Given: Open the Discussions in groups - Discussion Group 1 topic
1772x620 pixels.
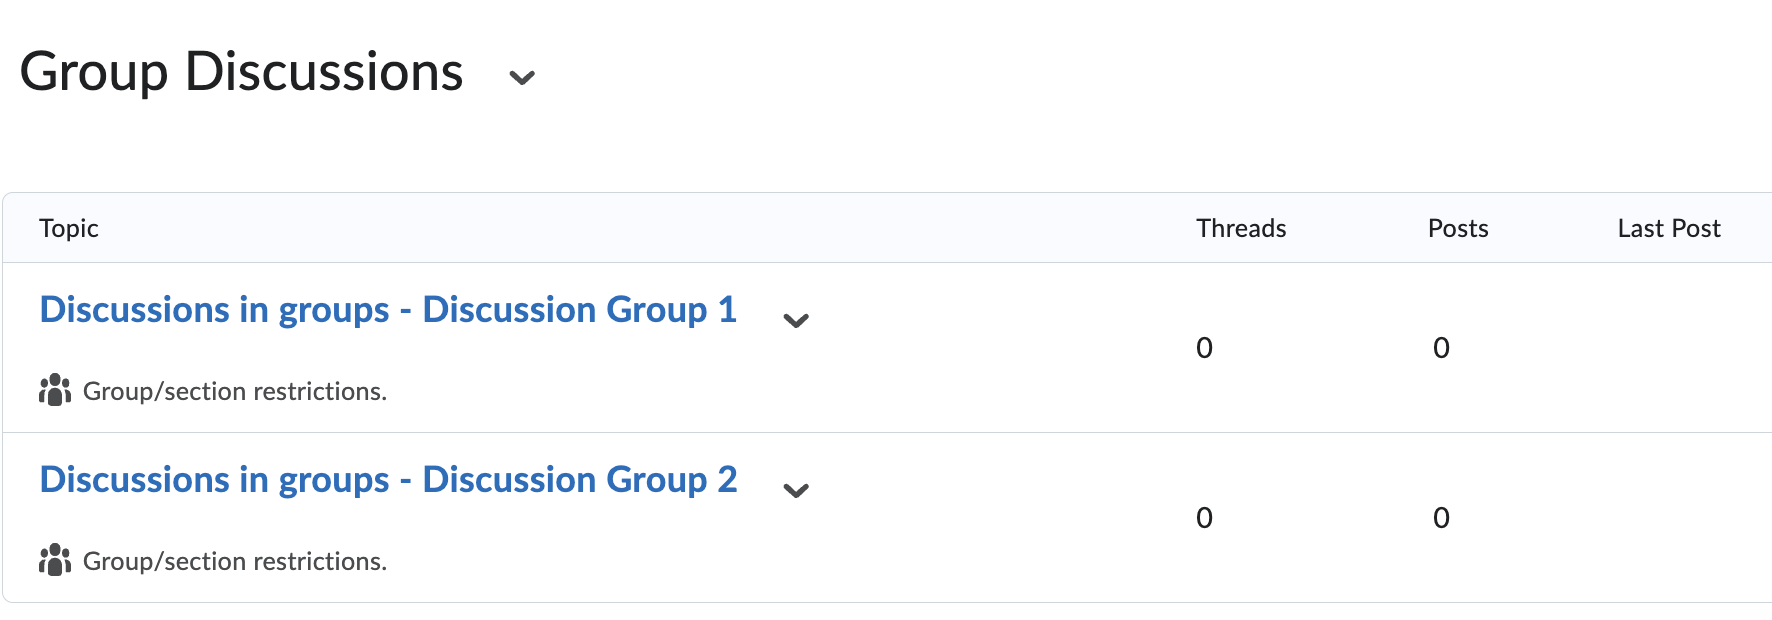Looking at the screenshot, I should (x=388, y=310).
